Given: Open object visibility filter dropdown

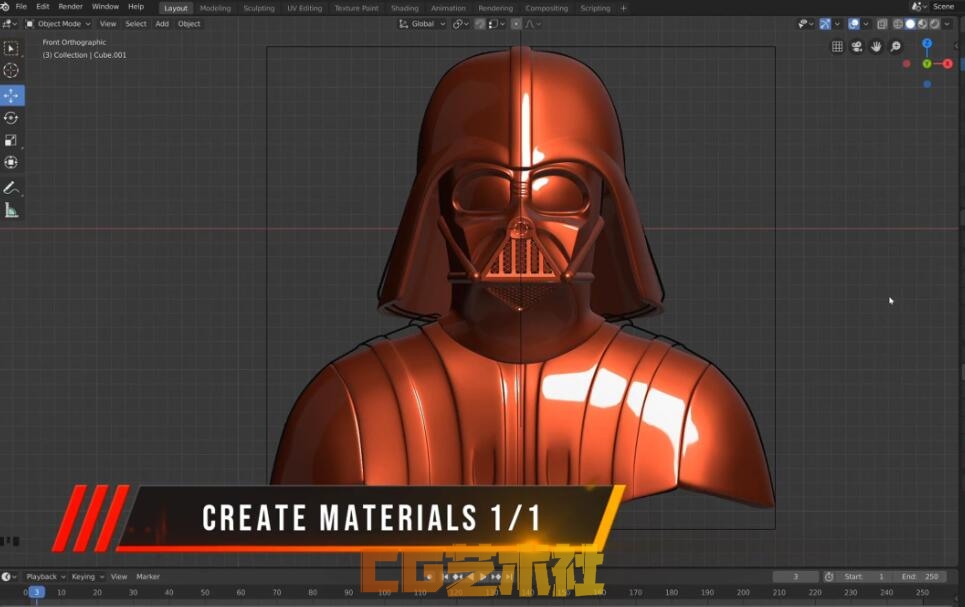Looking at the screenshot, I should 804,24.
